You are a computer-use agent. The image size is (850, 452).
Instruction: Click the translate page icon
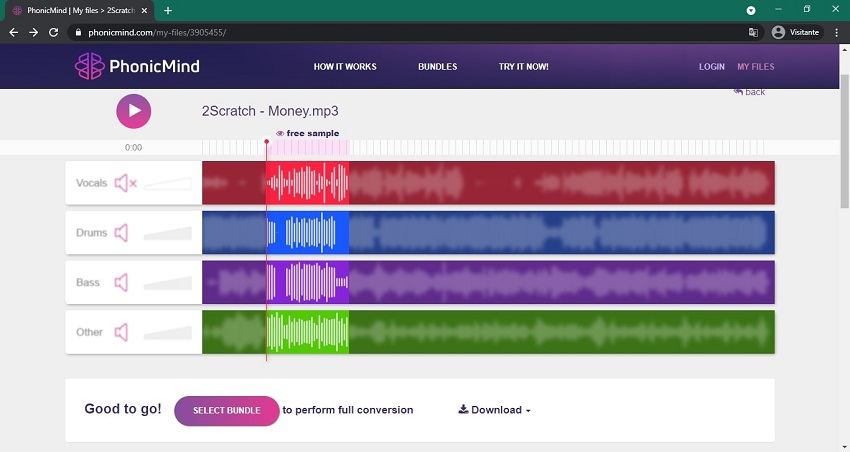753,32
